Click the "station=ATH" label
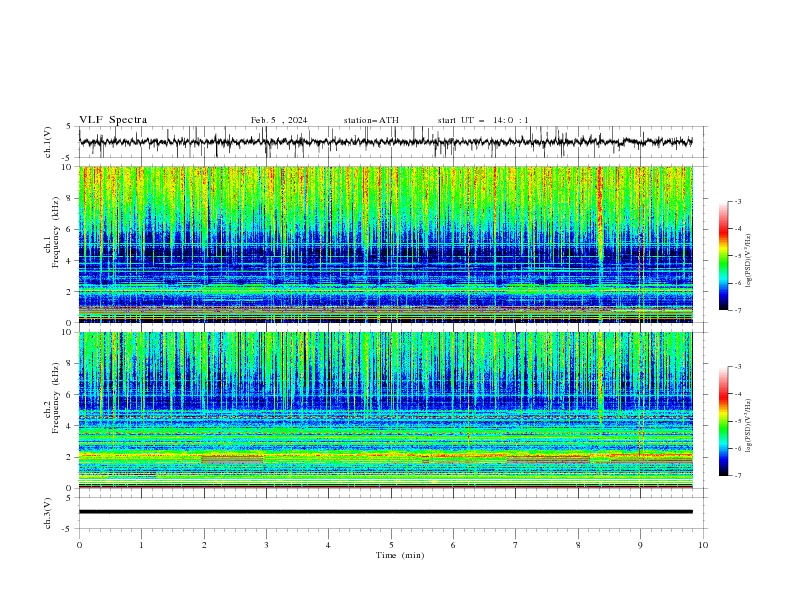This screenshot has width=792, height=612. [x=371, y=120]
